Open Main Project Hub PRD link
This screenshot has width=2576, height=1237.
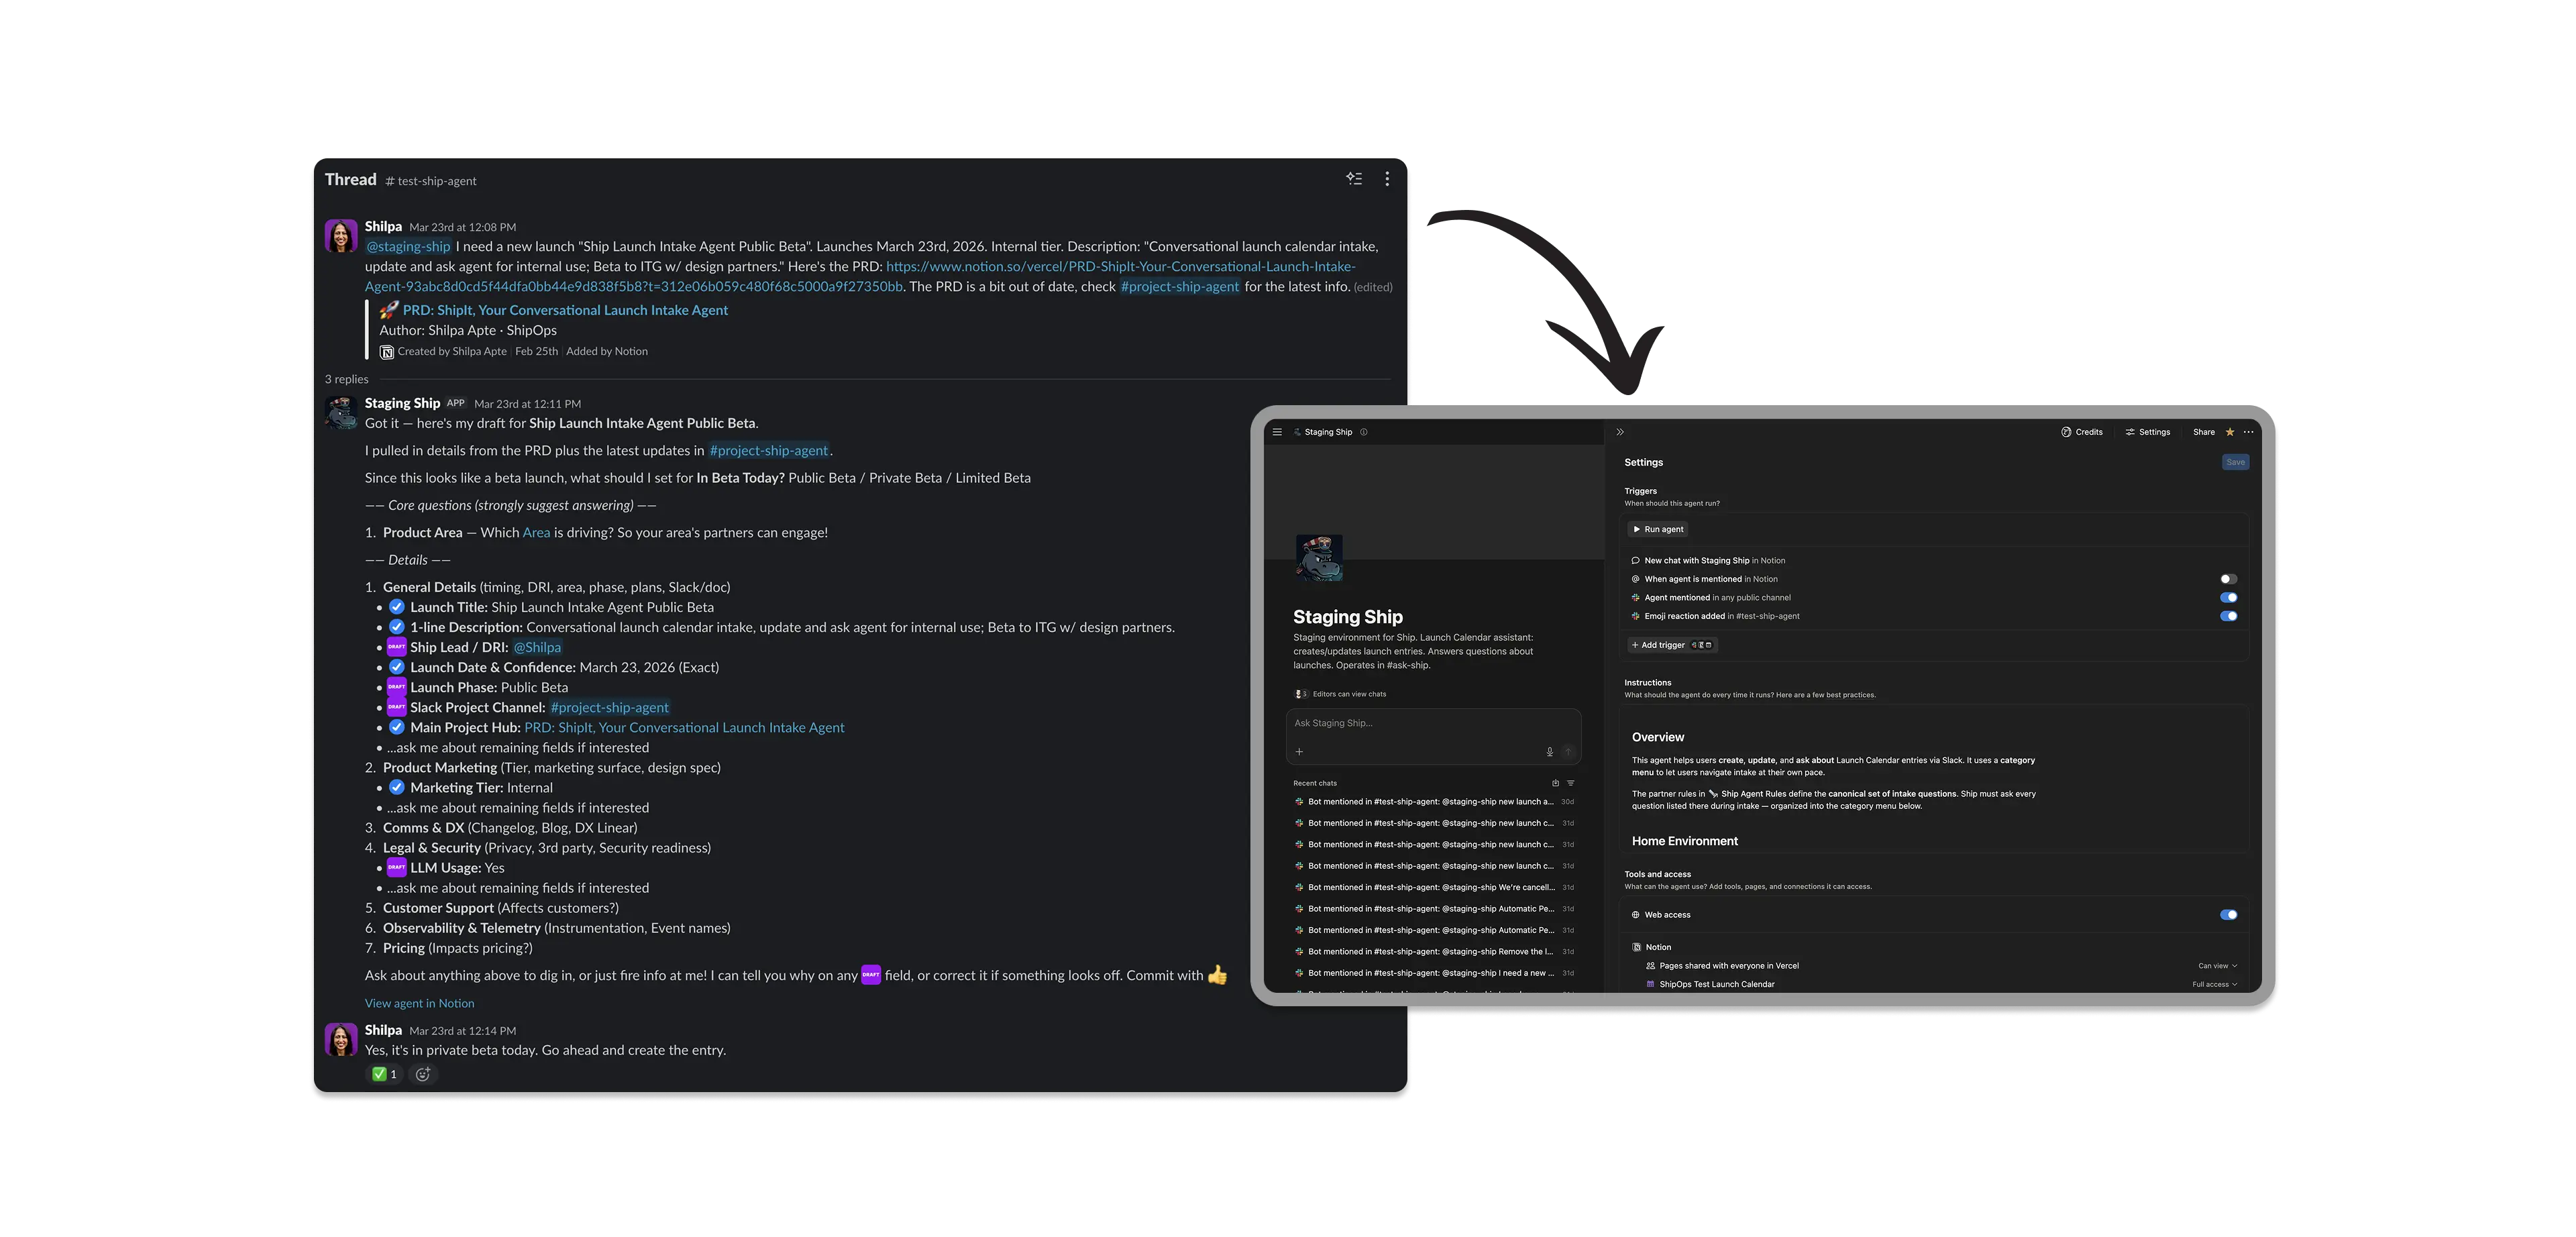[684, 727]
